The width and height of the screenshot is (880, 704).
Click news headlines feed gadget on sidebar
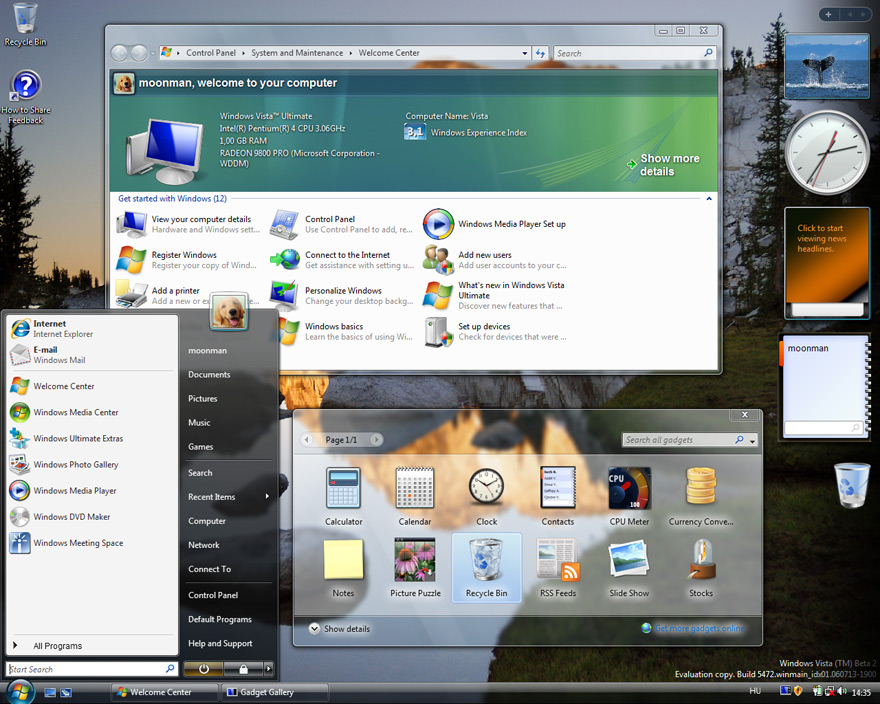pyautogui.click(x=827, y=263)
